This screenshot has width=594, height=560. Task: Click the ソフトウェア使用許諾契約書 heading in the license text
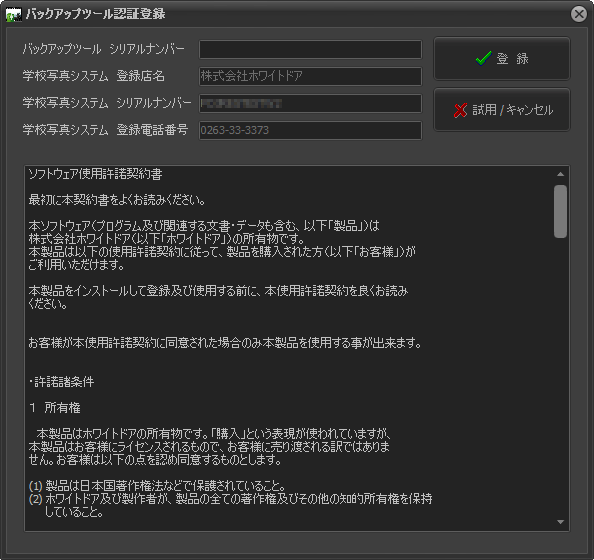tap(95, 175)
